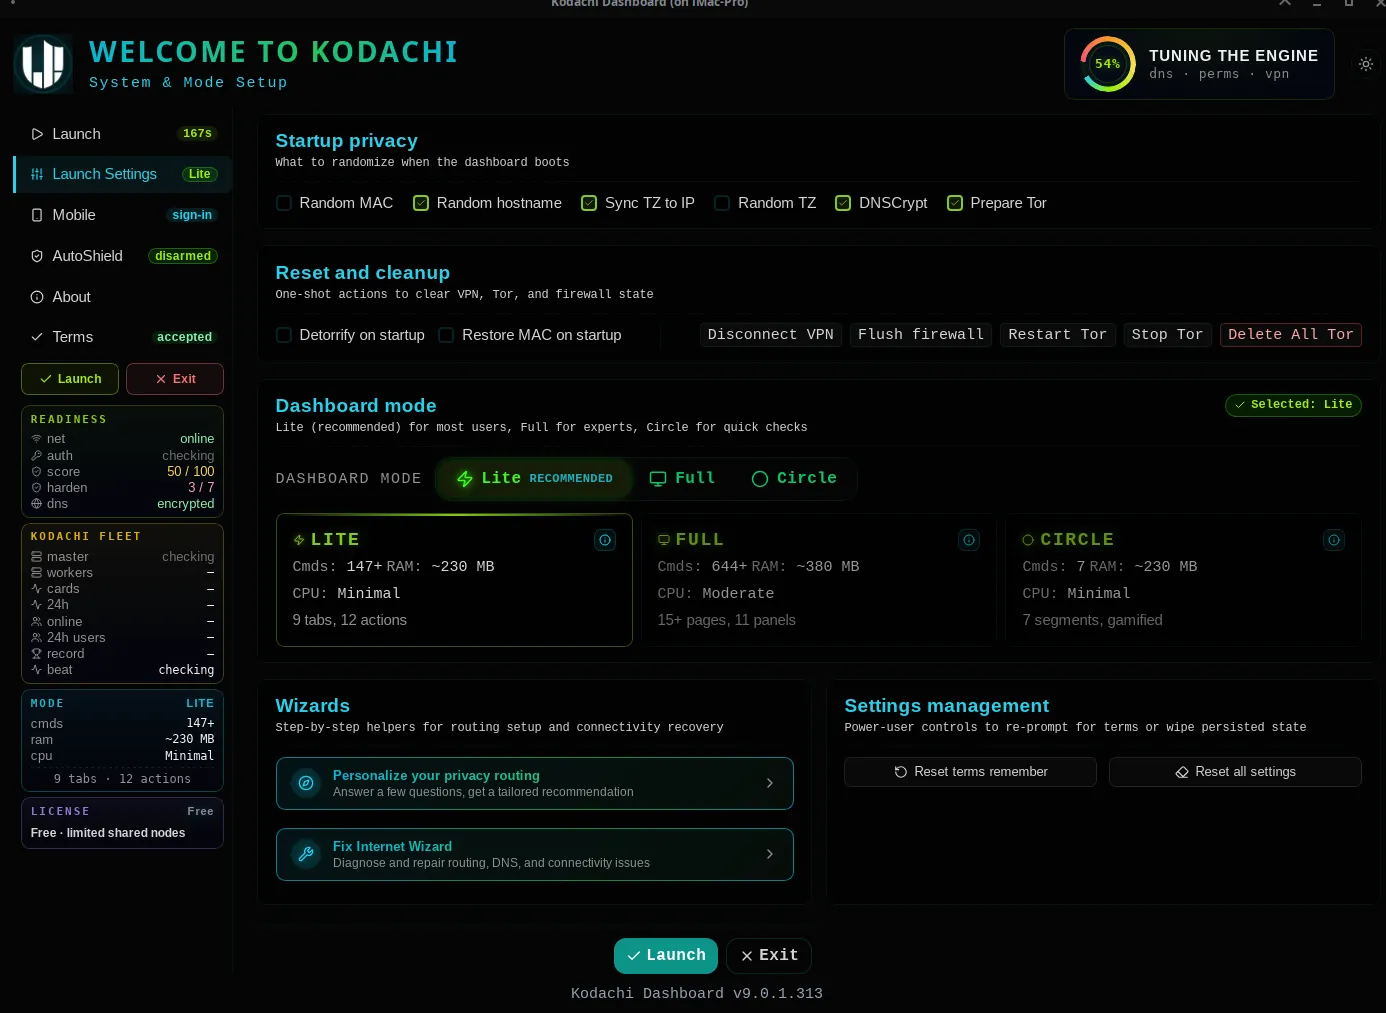Enable Restore MAC on startup
The image size is (1386, 1013).
[446, 335]
